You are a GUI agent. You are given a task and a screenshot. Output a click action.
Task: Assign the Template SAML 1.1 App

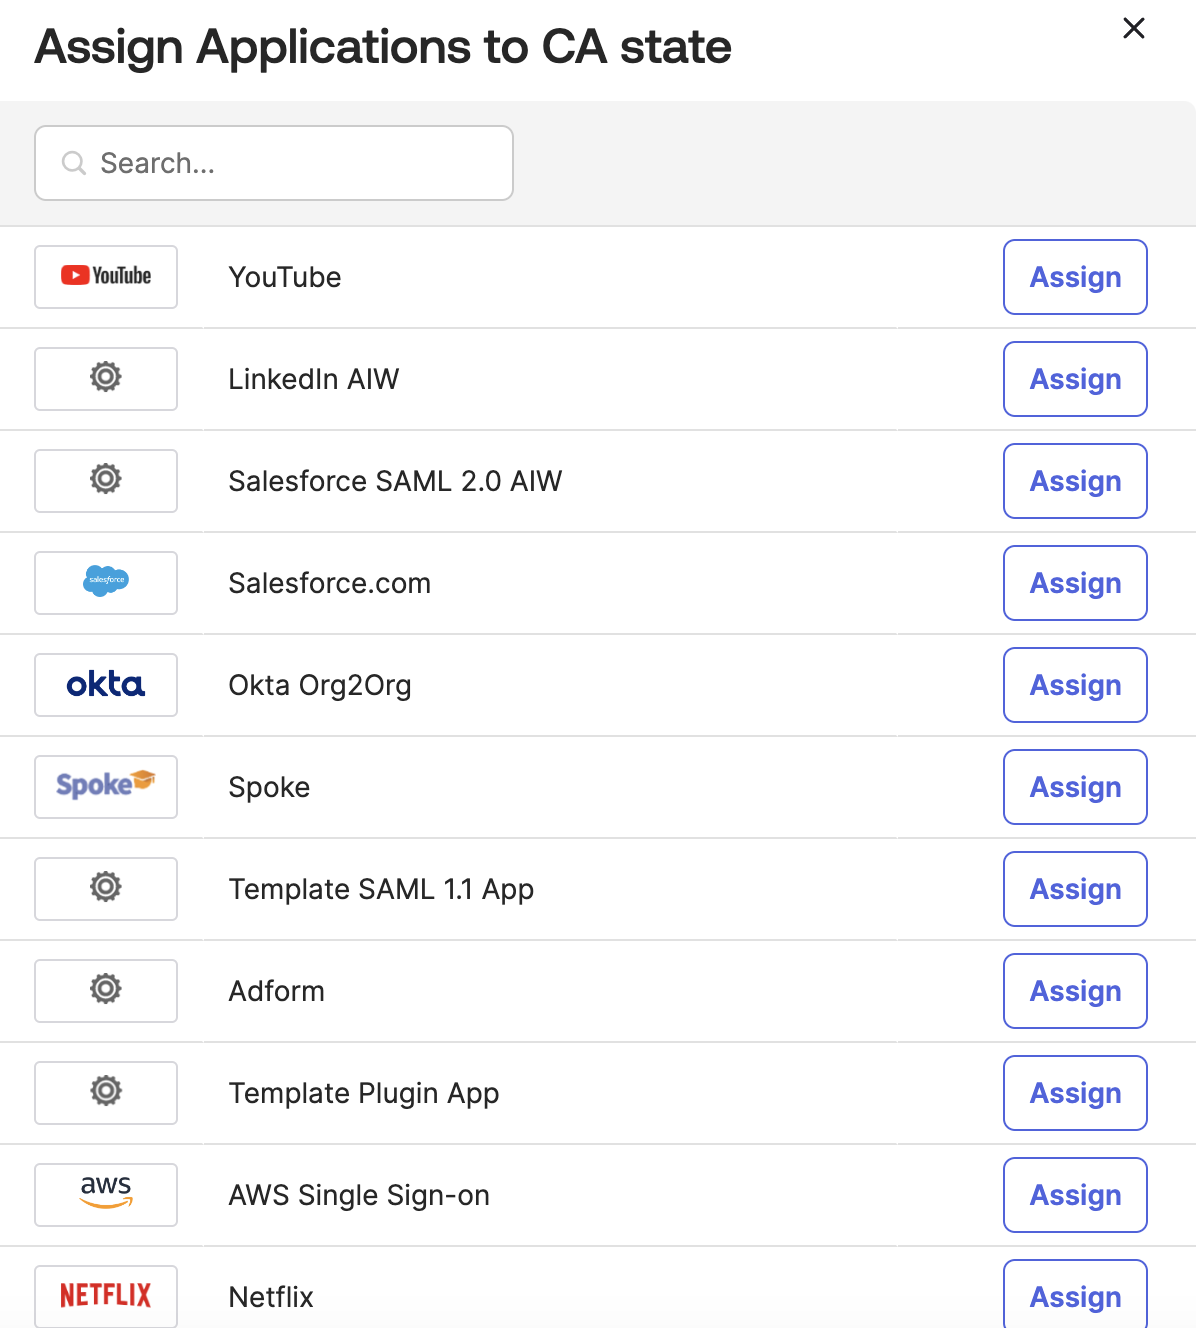(x=1075, y=889)
